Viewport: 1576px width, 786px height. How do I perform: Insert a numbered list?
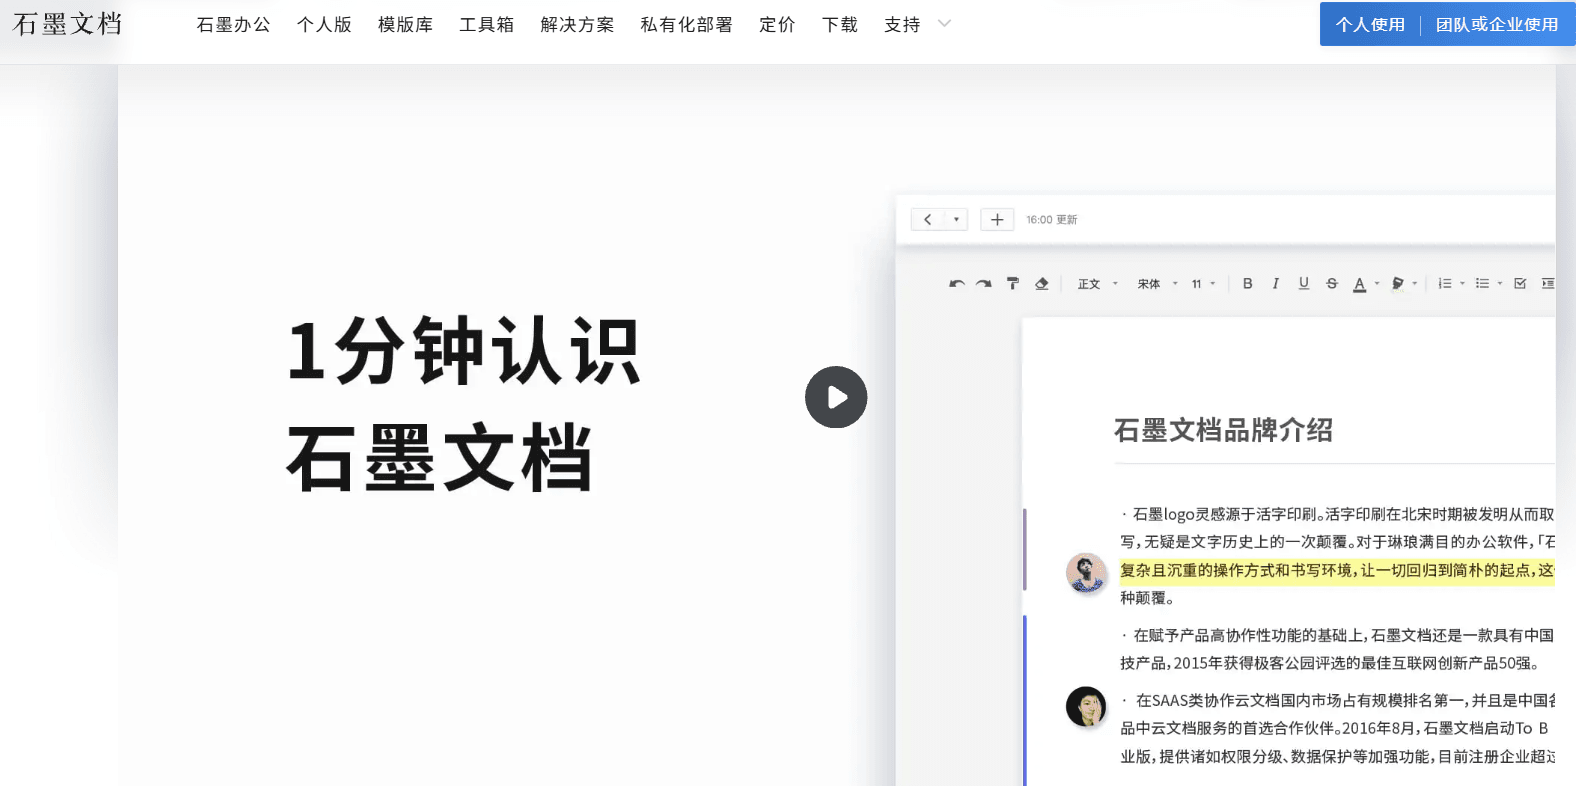[1445, 284]
